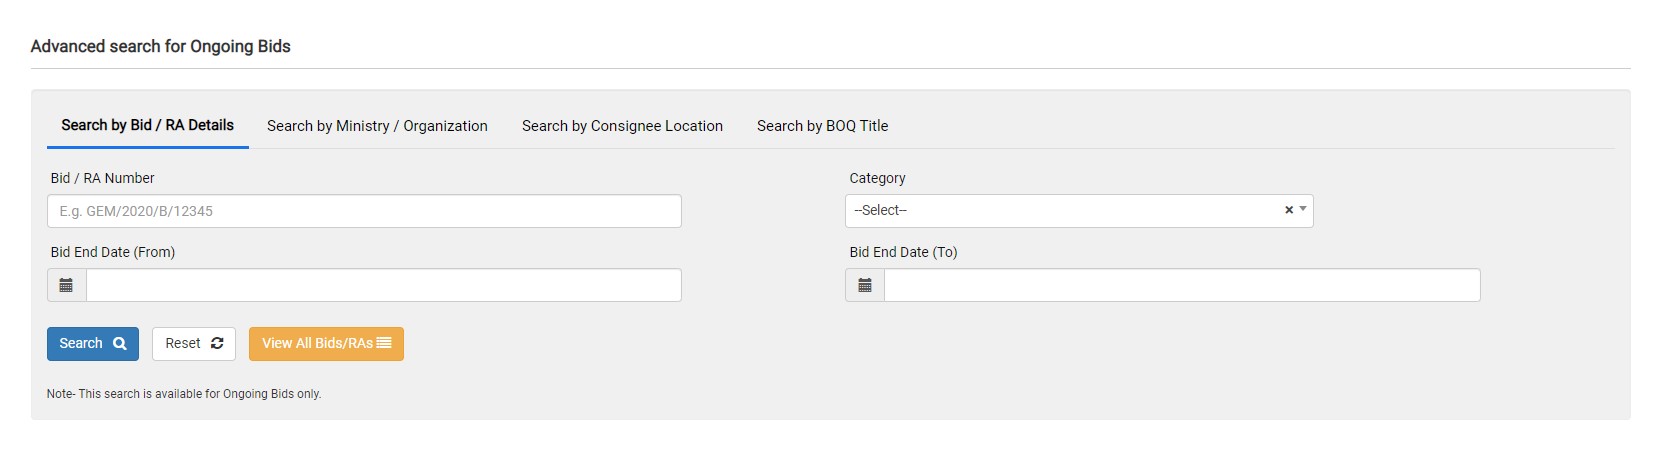This screenshot has width=1657, height=455.
Task: Switch to Search by Bid / RA Details tab
Action: [x=148, y=125]
